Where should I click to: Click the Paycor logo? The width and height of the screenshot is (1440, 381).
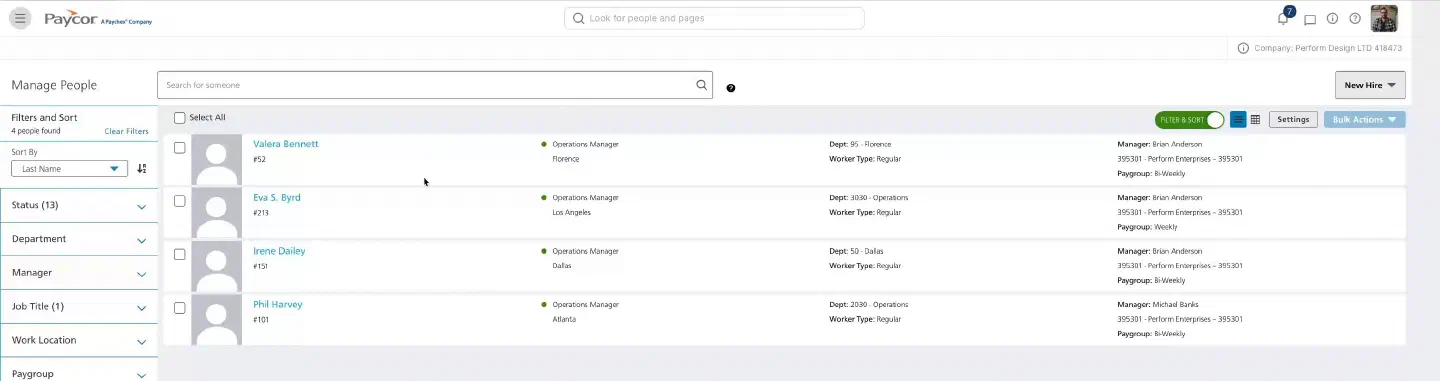click(98, 19)
